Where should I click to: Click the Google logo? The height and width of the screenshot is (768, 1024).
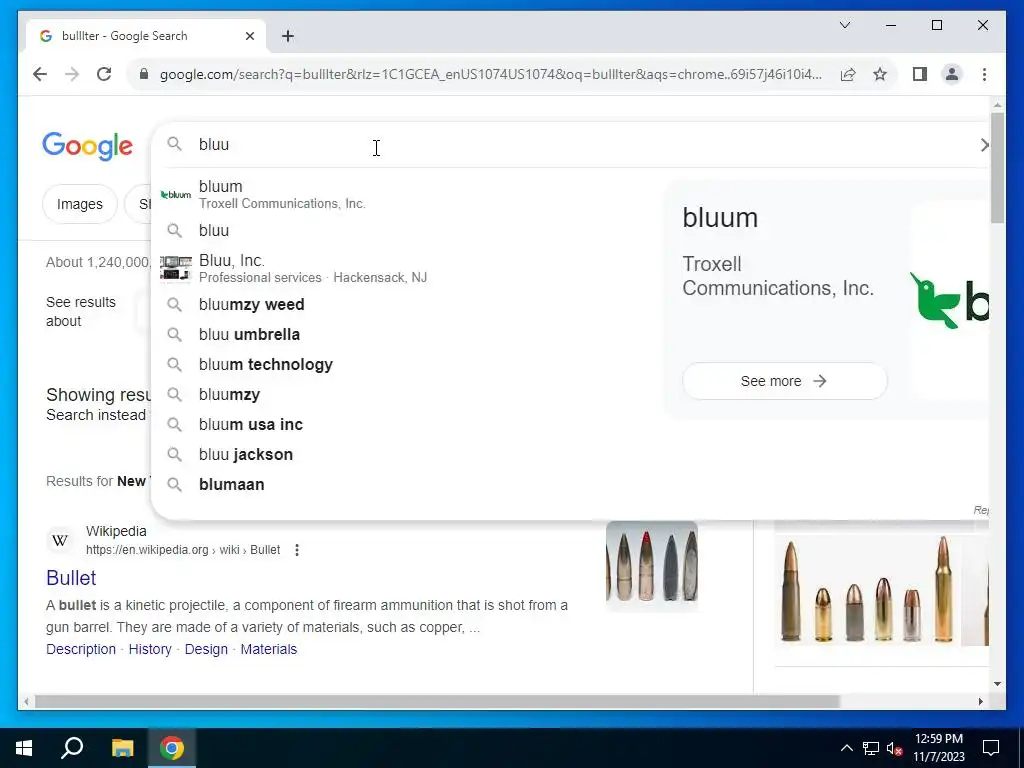[88, 146]
